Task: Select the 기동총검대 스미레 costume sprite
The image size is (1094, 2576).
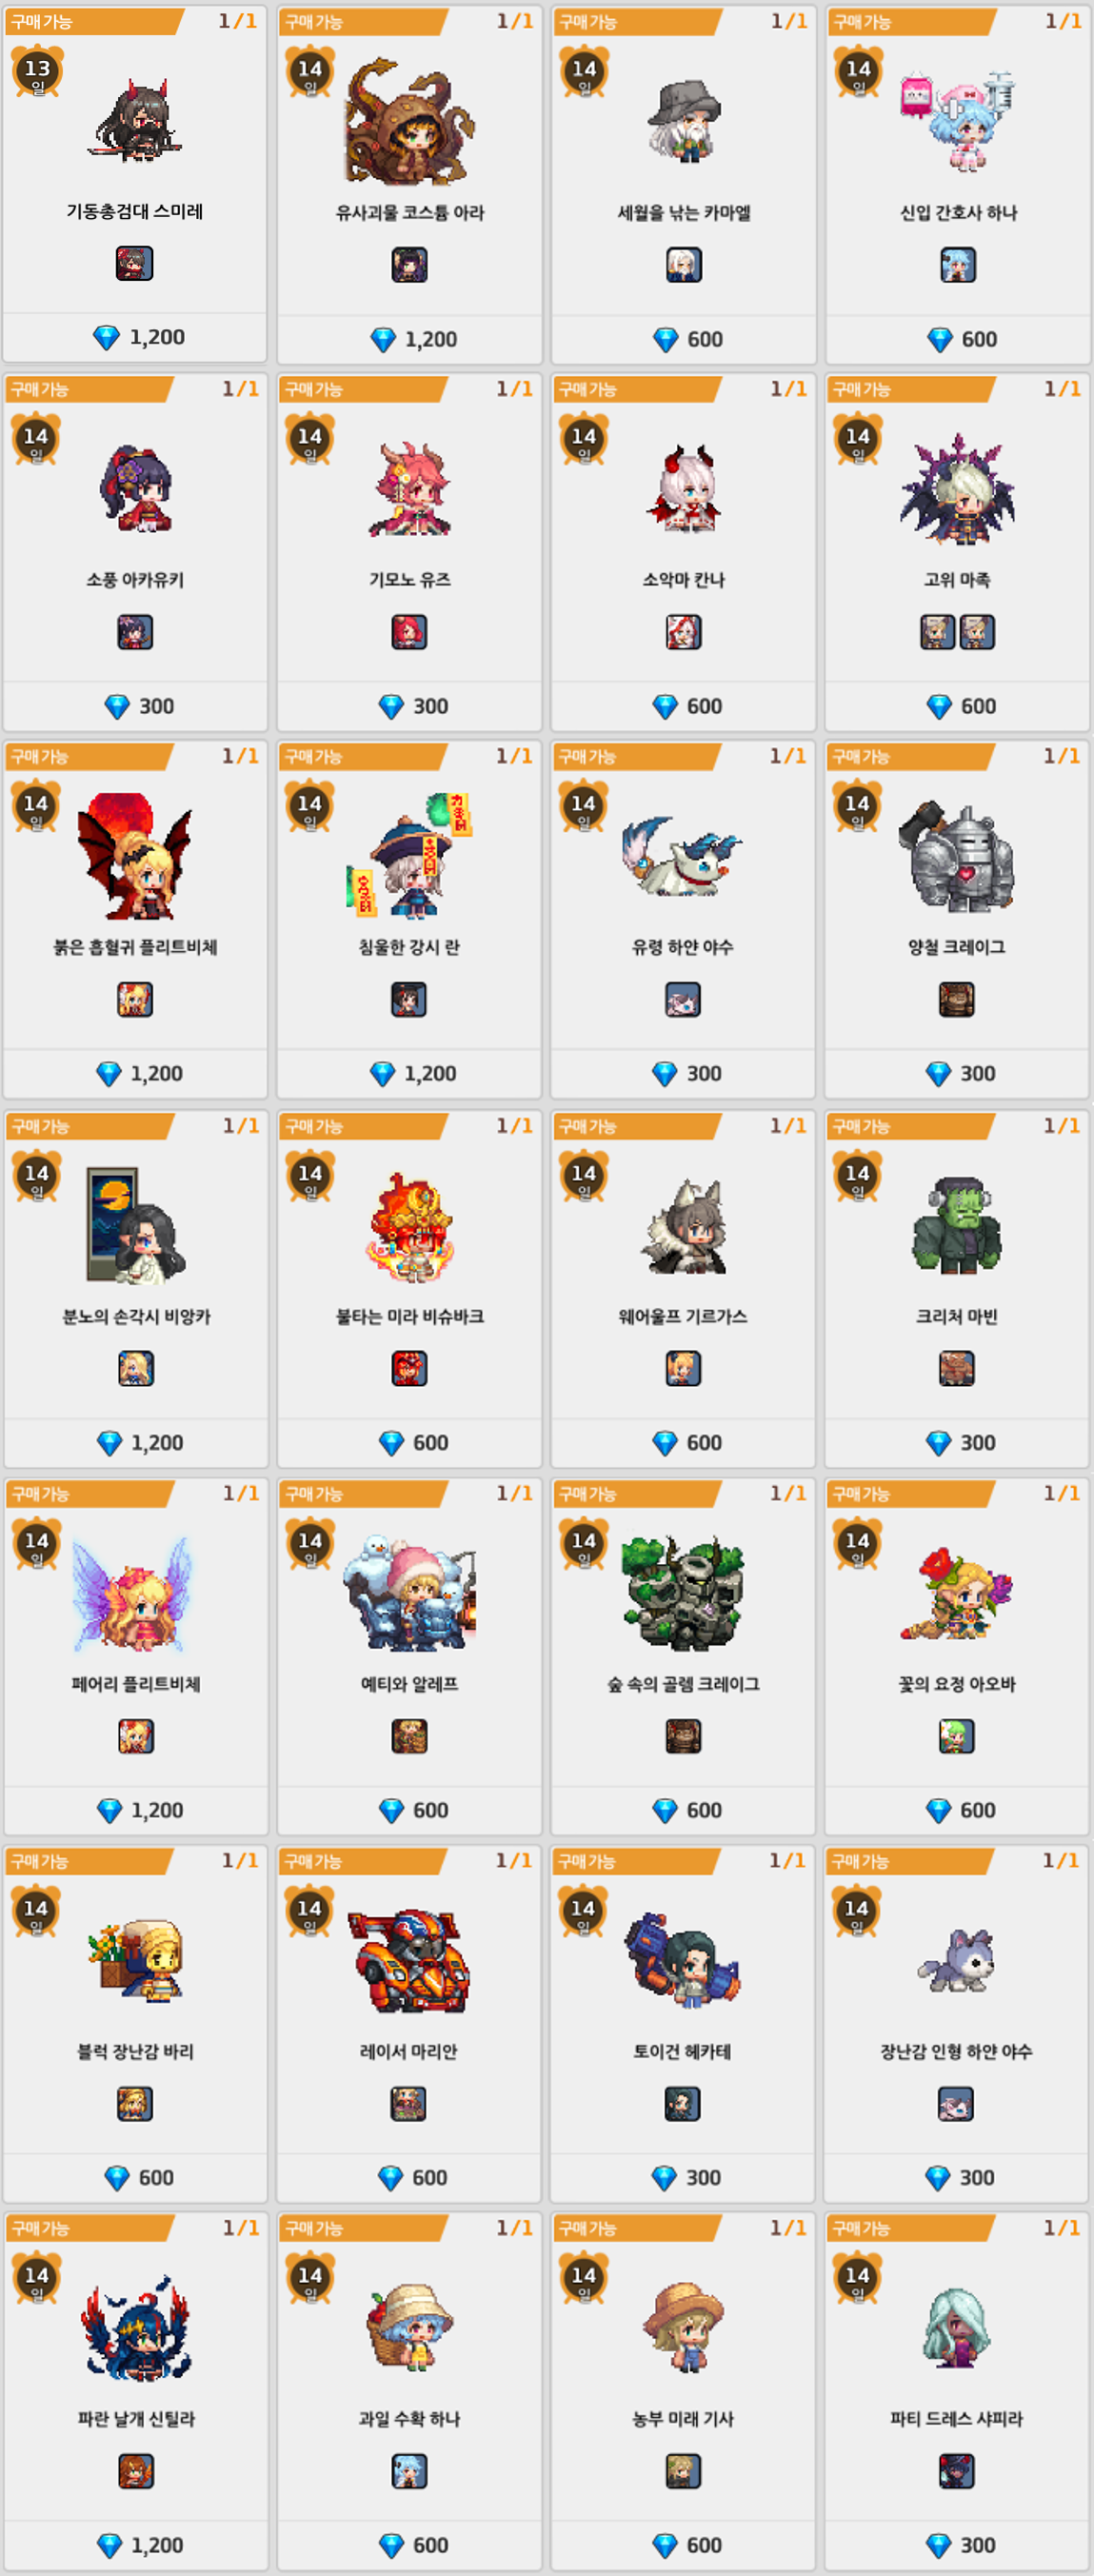Action: [x=137, y=123]
